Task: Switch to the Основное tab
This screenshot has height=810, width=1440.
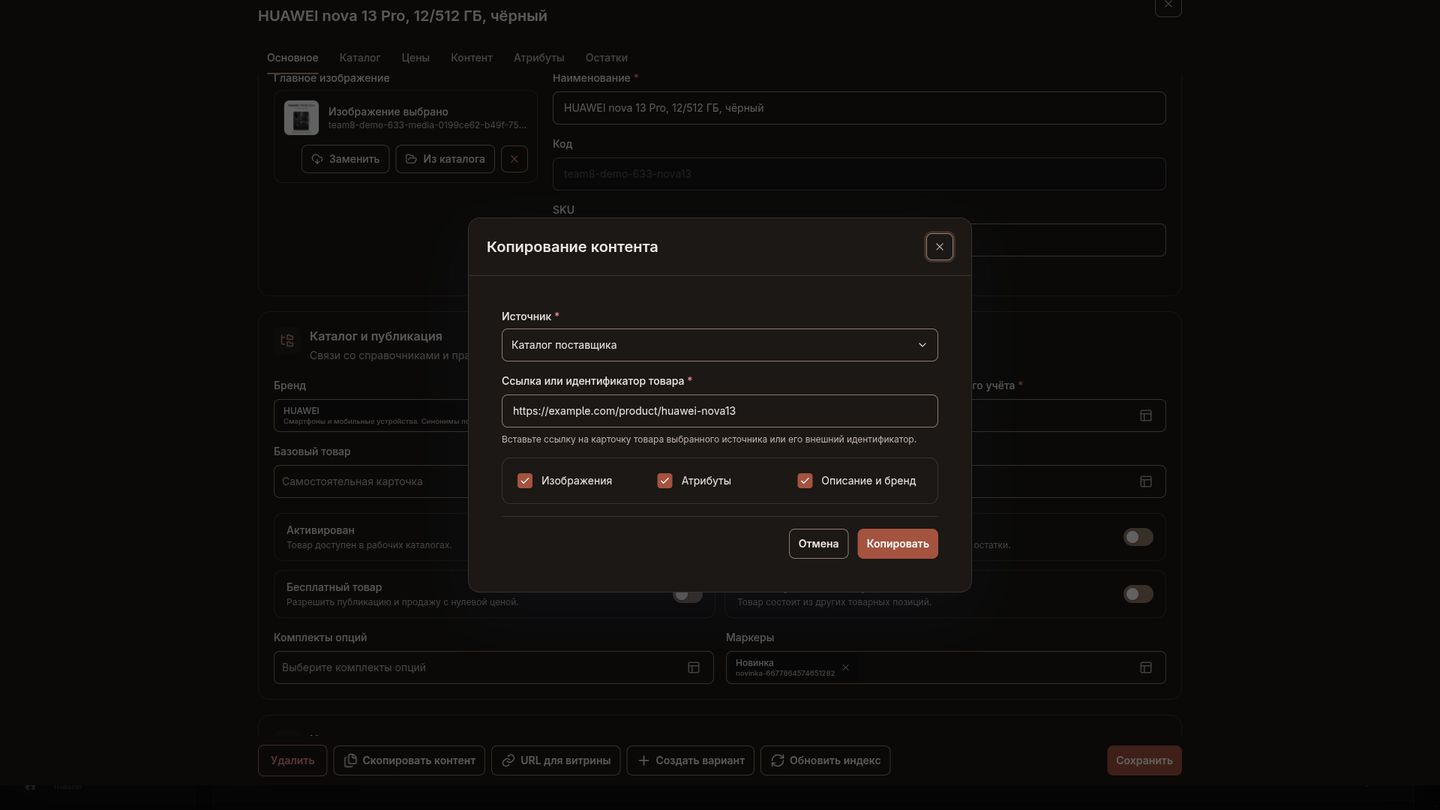Action: (293, 58)
